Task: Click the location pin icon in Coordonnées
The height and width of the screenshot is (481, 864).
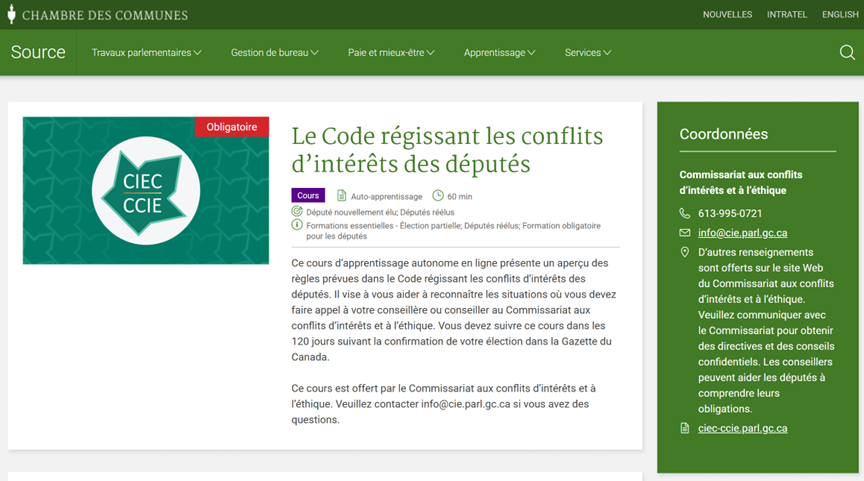Action: point(685,253)
